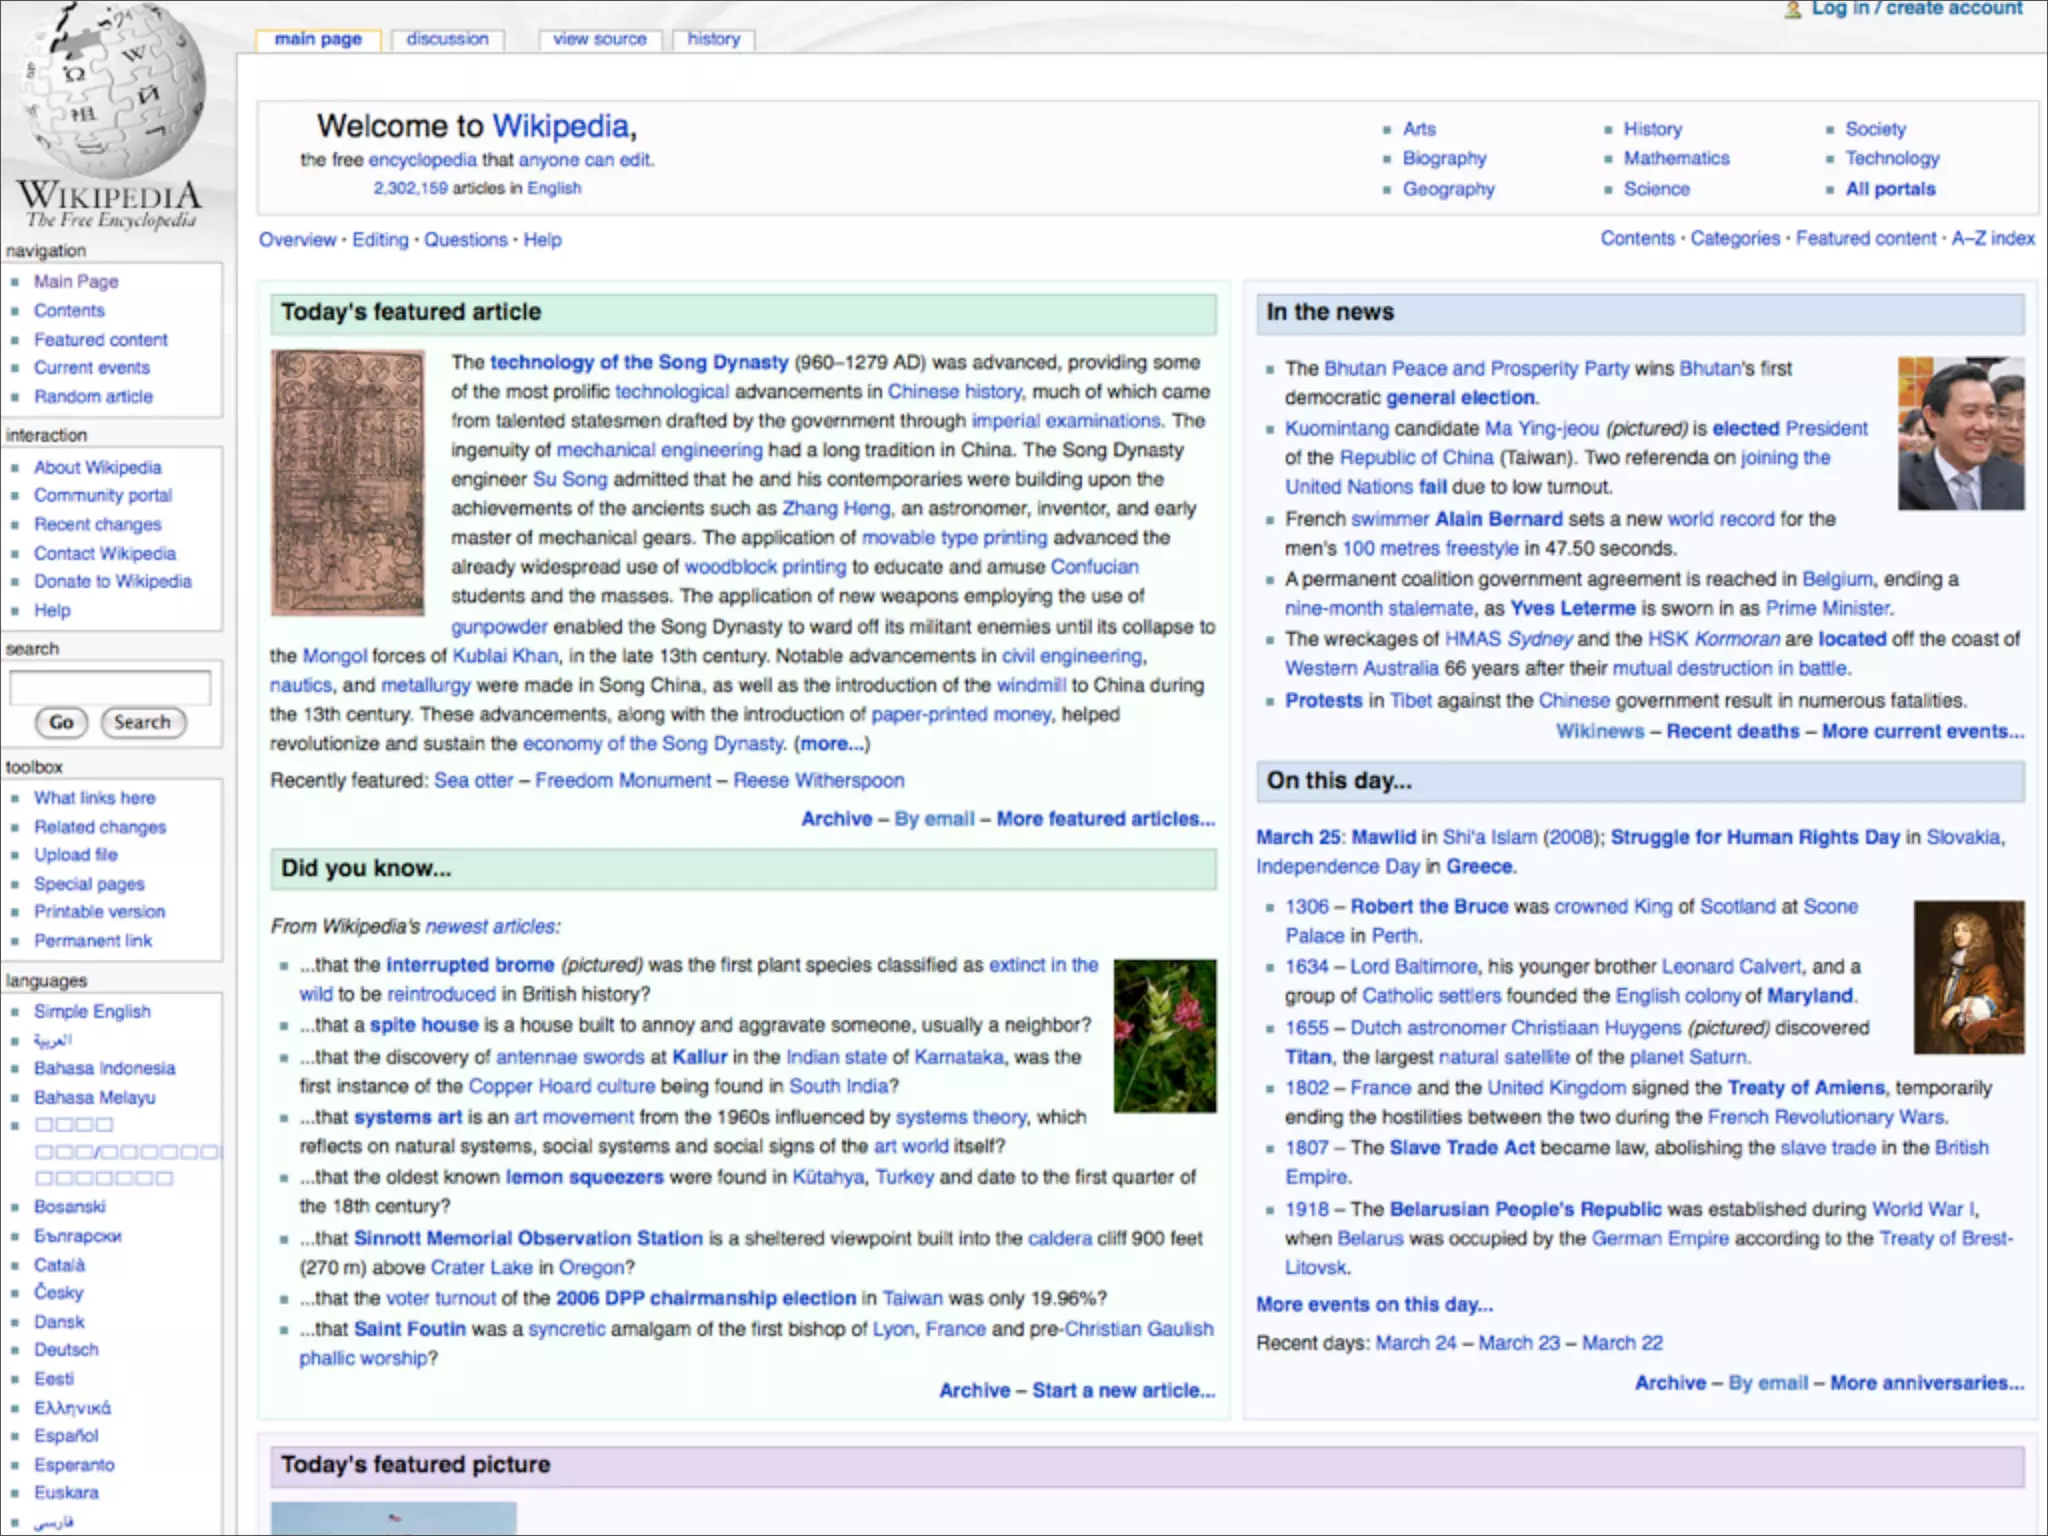The height and width of the screenshot is (1536, 2048).
Task: Open the Song Dynasty banknote thumbnail
Action: (348, 482)
